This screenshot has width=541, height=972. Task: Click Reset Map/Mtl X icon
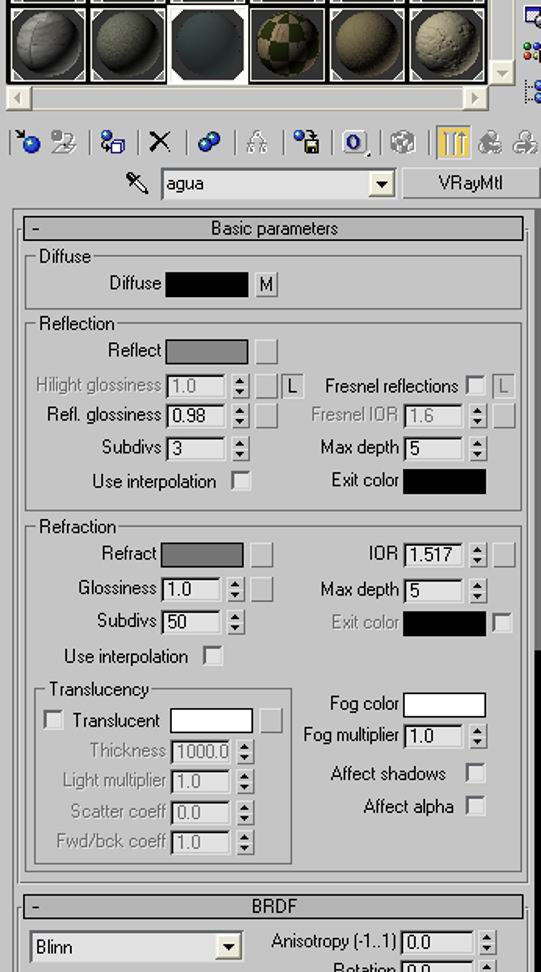[160, 142]
